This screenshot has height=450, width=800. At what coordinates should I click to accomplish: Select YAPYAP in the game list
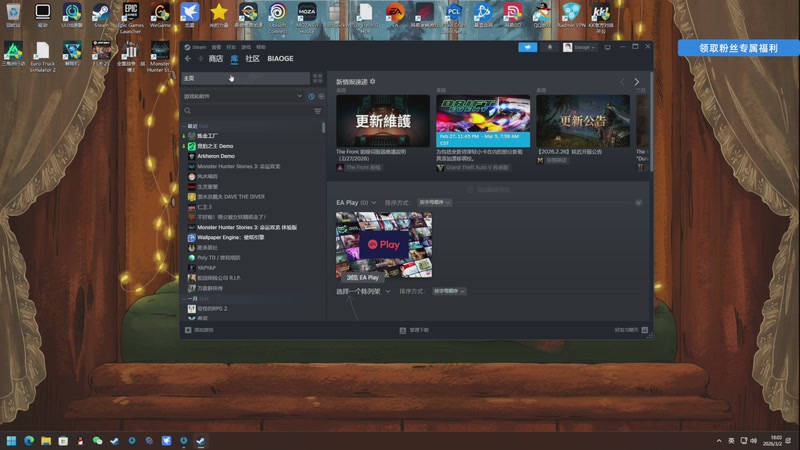click(x=206, y=268)
